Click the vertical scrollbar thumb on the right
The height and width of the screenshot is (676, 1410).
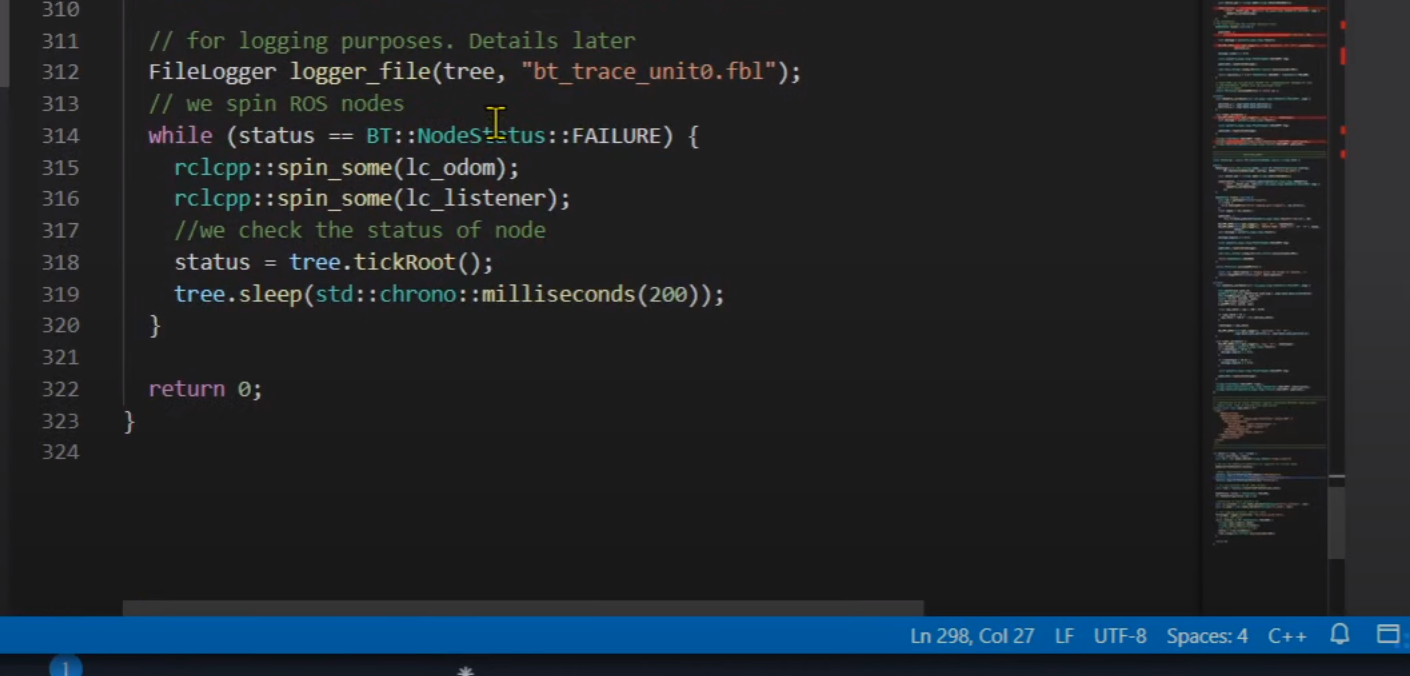(1336, 517)
